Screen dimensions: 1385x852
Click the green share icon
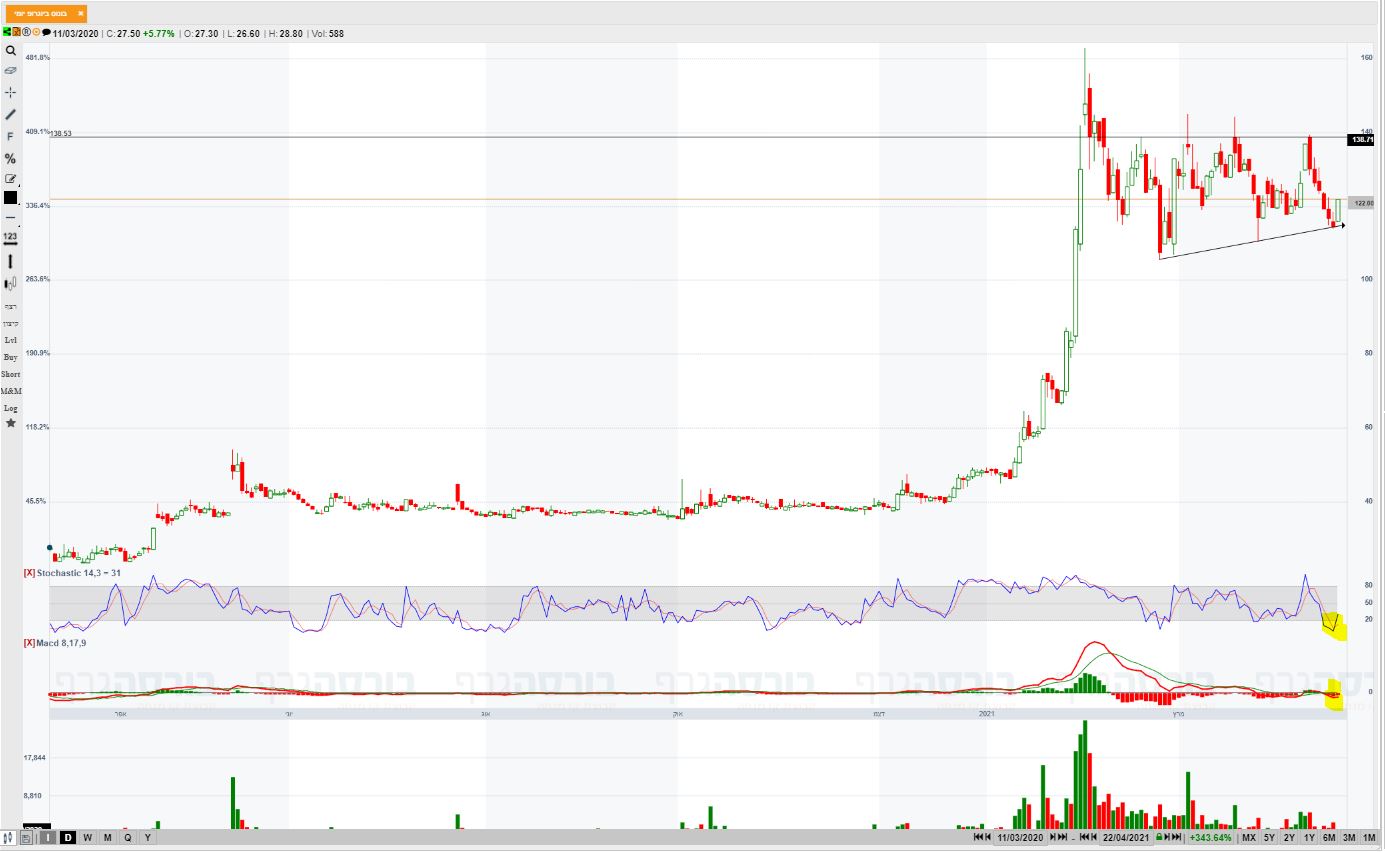[x=7, y=33]
